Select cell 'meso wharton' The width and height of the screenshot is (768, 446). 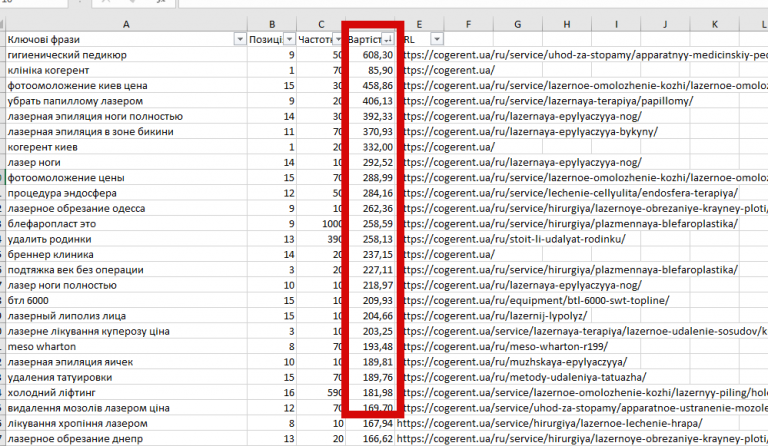[x=126, y=346]
